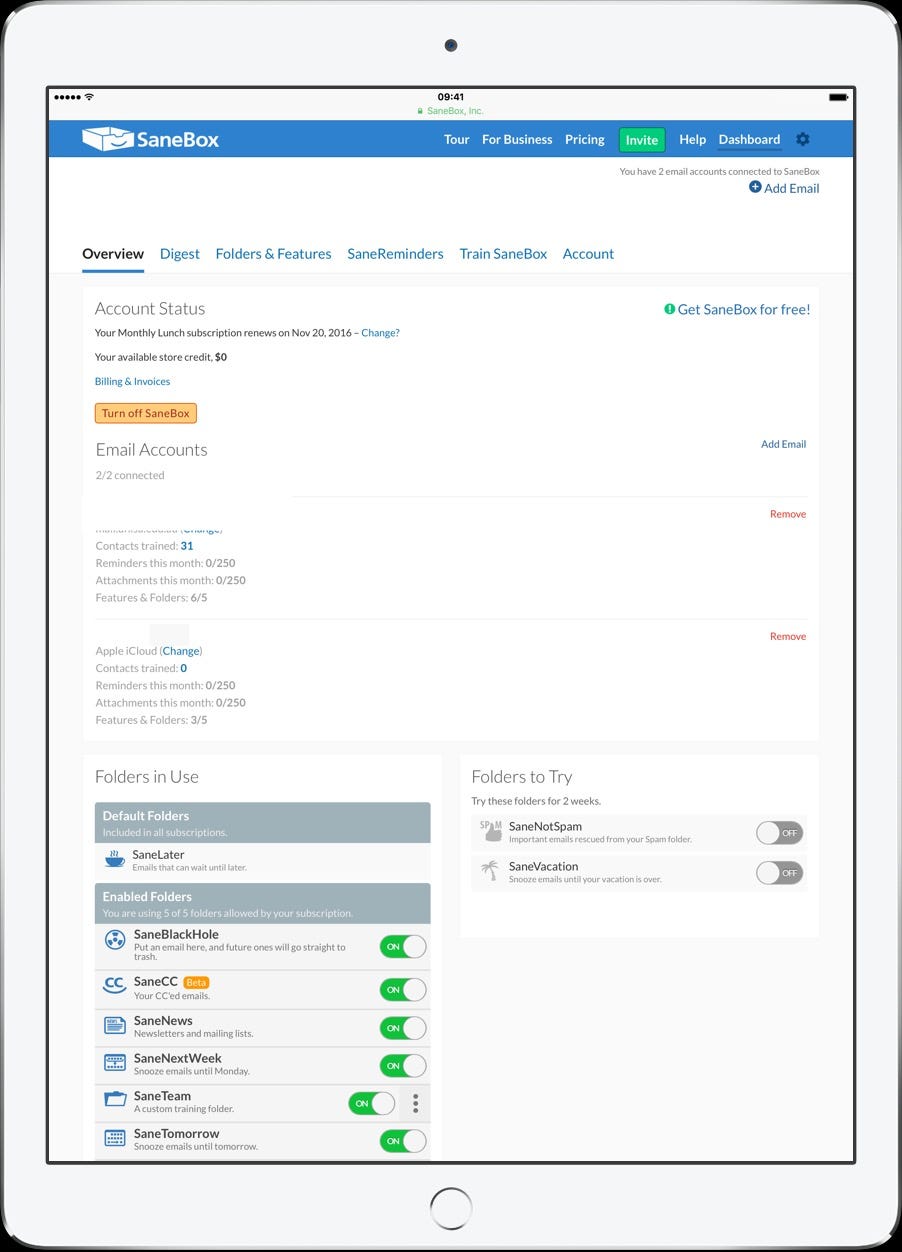Disable the SaneNextWeek toggle
Image resolution: width=902 pixels, height=1252 pixels.
pos(403,1066)
